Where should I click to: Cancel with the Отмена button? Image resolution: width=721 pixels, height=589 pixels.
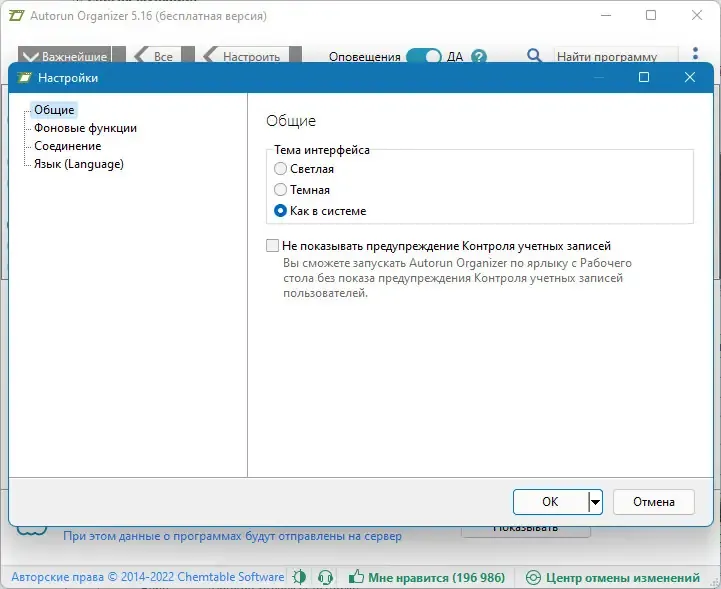coord(653,502)
